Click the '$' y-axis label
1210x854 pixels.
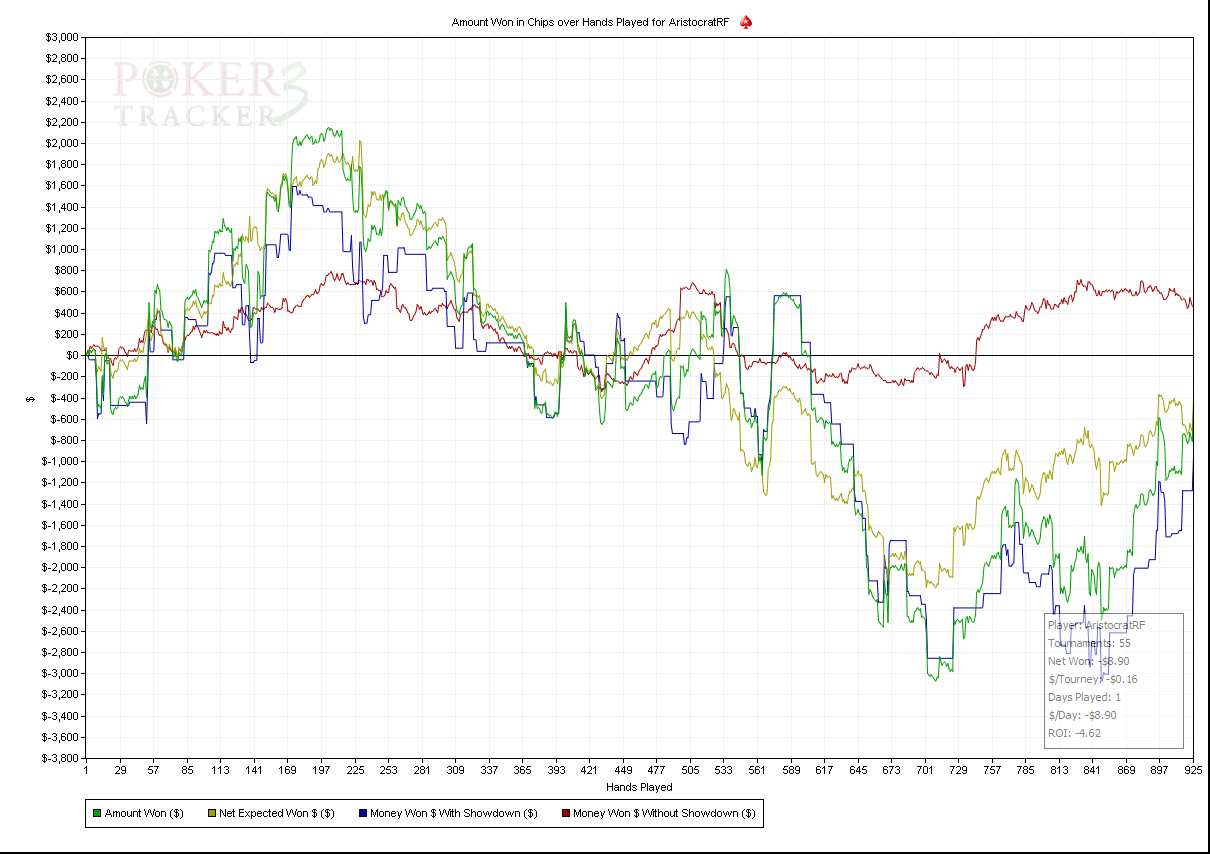31,398
